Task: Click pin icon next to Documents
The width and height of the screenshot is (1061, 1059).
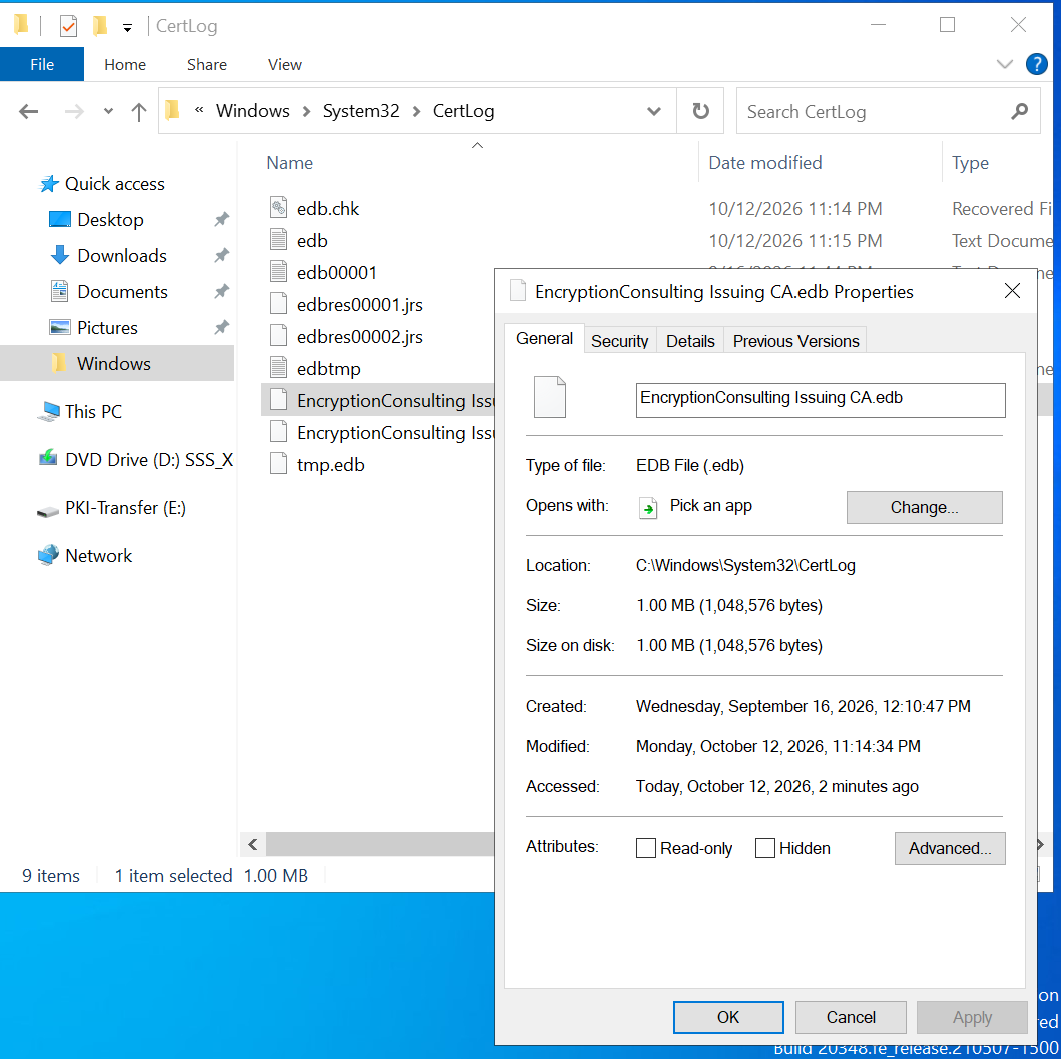Action: (221, 291)
